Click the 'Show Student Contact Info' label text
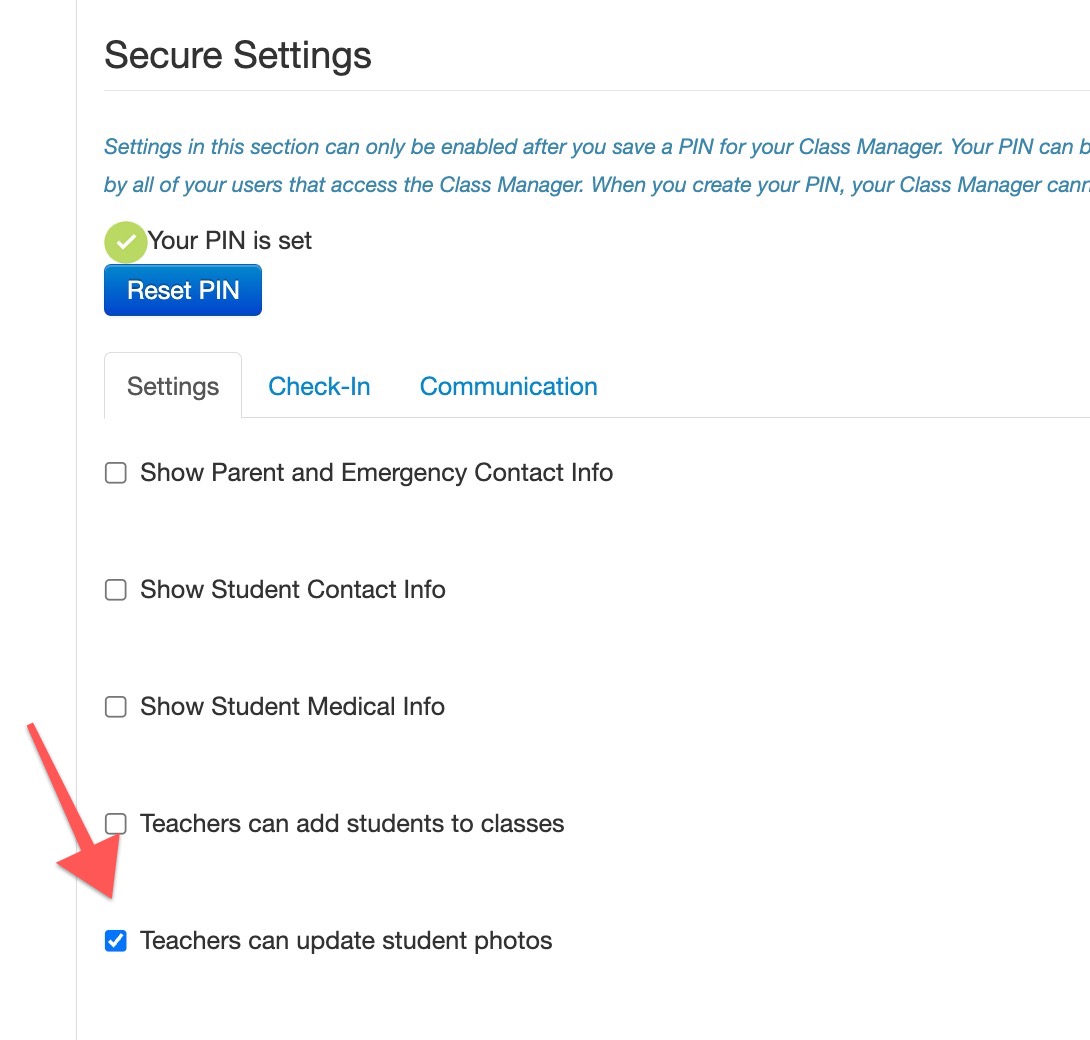The width and height of the screenshot is (1090, 1040). (x=293, y=590)
